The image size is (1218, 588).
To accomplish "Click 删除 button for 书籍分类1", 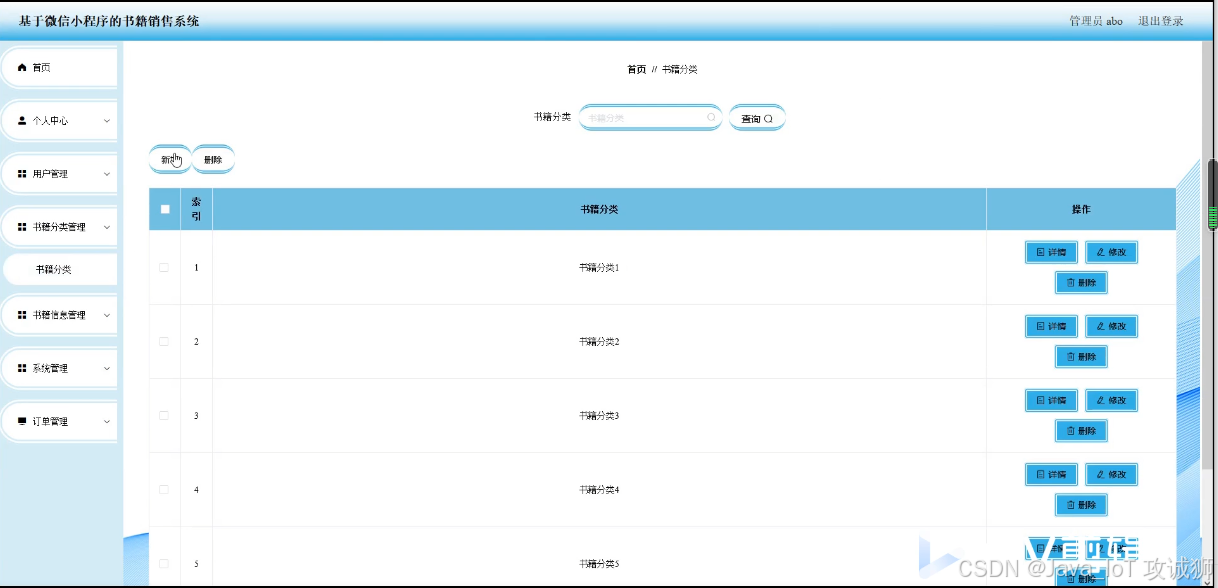I will (x=1081, y=282).
